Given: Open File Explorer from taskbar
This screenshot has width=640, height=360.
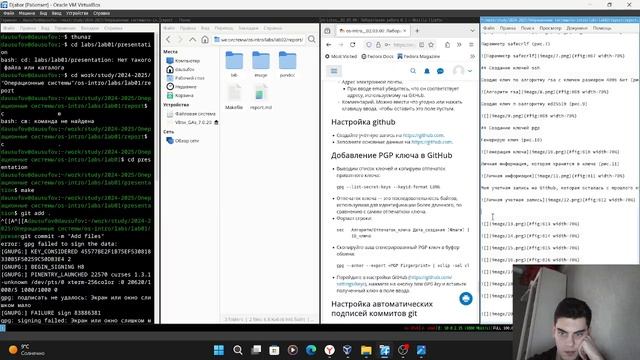Looking at the screenshot, I should [366, 350].
